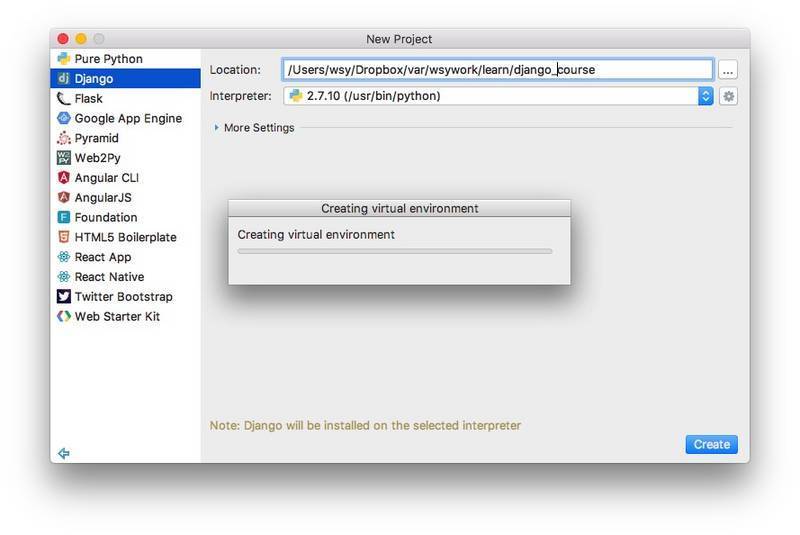Pick AngularJS project type
This screenshot has height=535, width=800.
coord(126,197)
